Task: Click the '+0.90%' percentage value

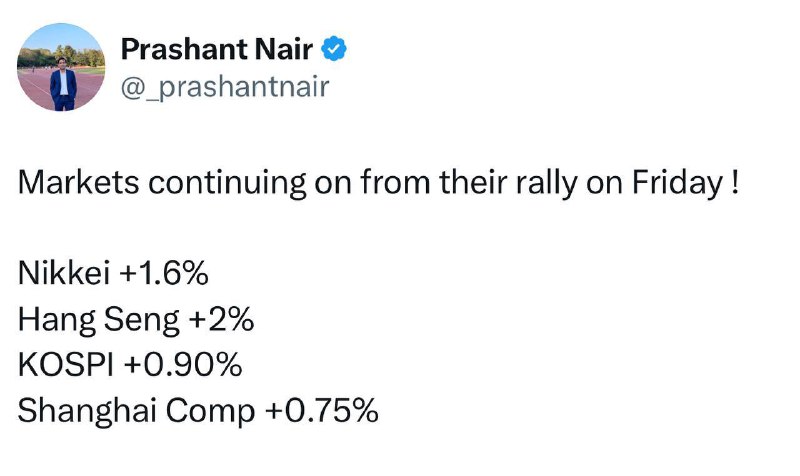Action: (183, 365)
